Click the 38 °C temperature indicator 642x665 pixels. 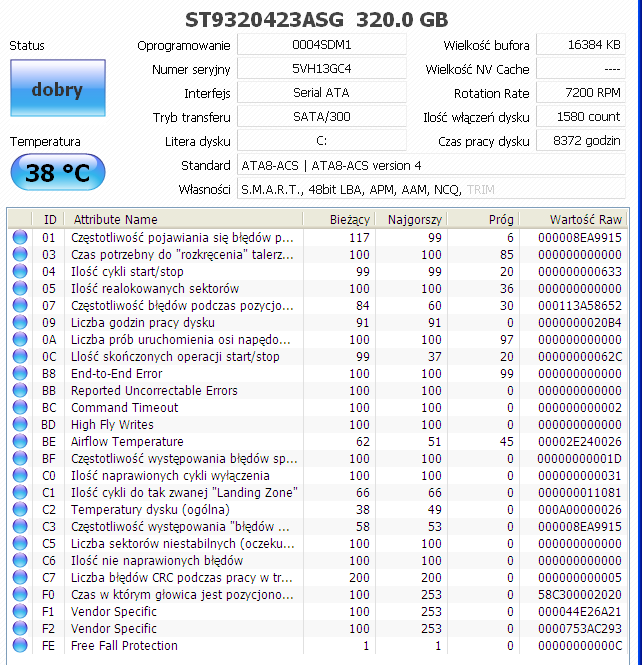point(58,172)
